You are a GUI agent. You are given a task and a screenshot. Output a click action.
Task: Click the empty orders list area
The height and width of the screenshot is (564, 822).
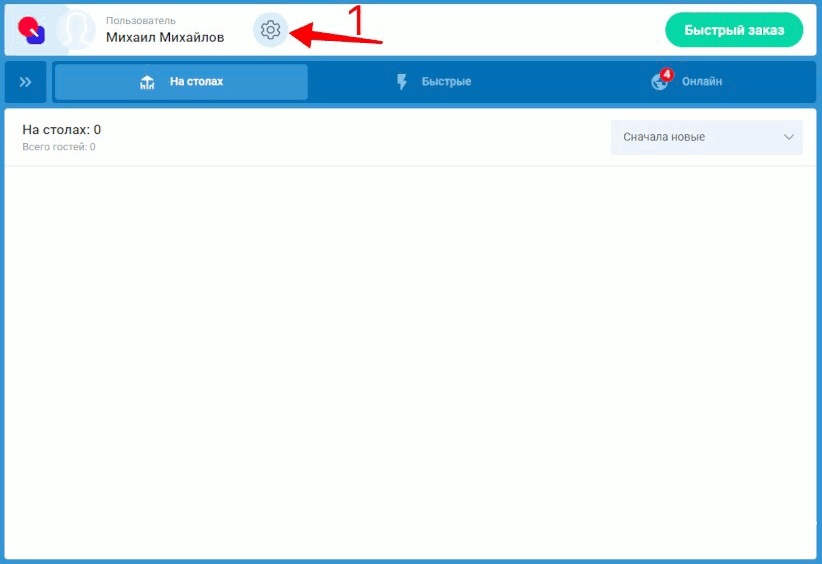pyautogui.click(x=410, y=360)
